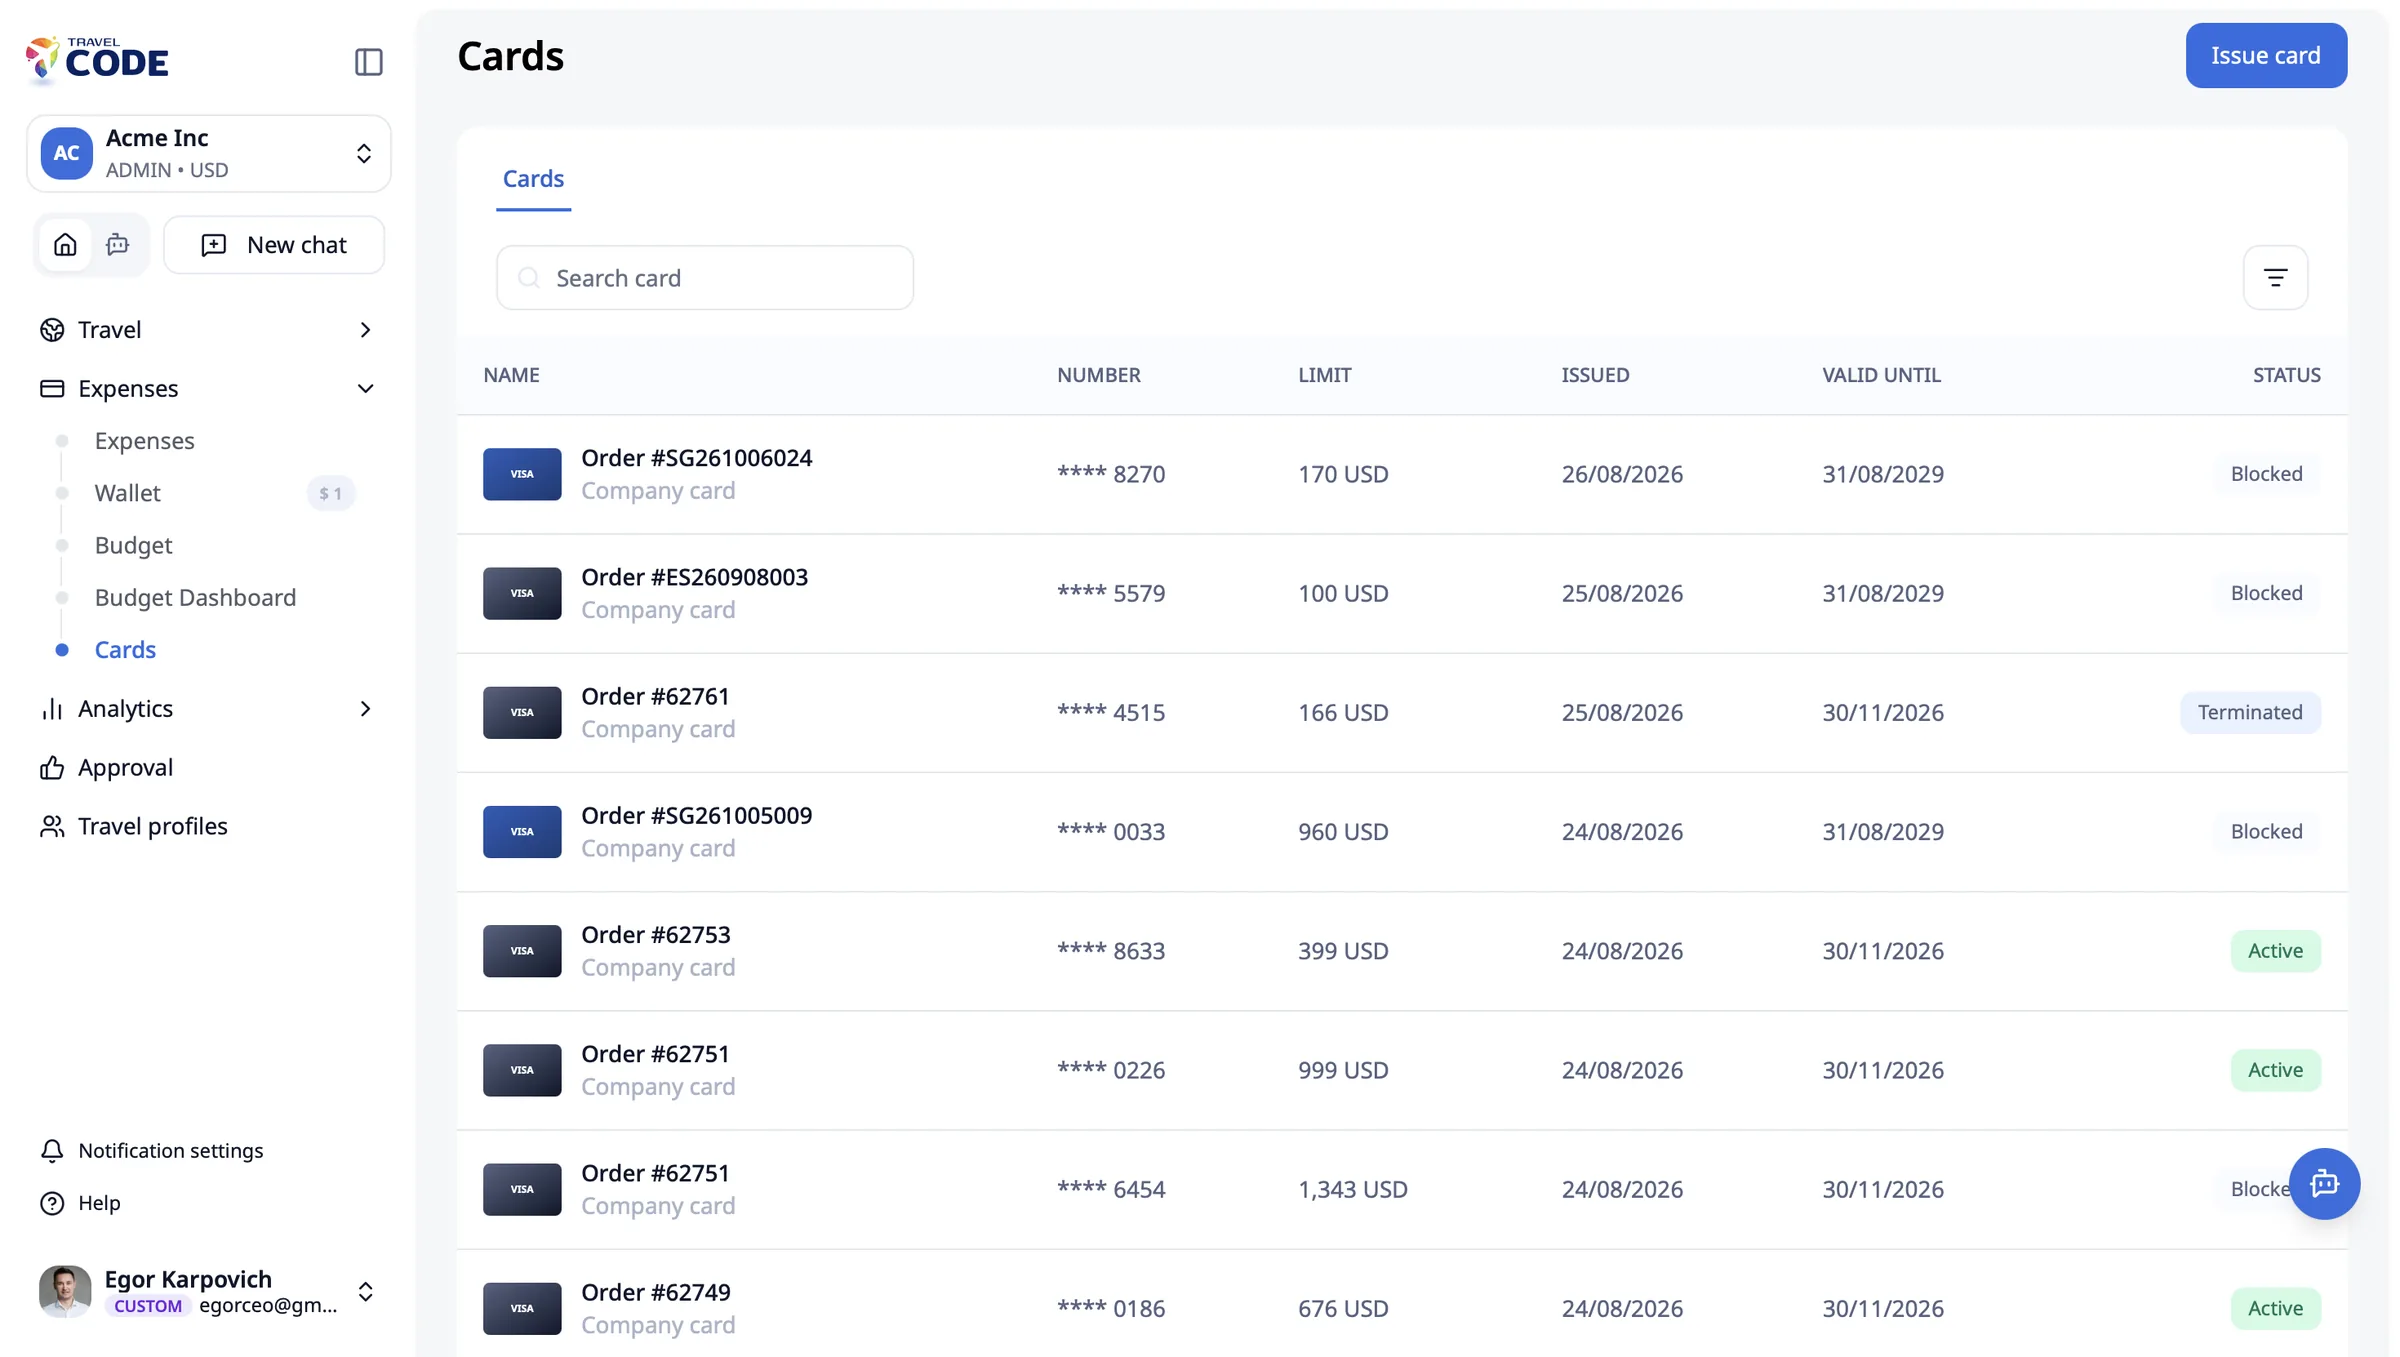Open Wallet submenu item
The width and height of the screenshot is (2400, 1357).
click(127, 493)
